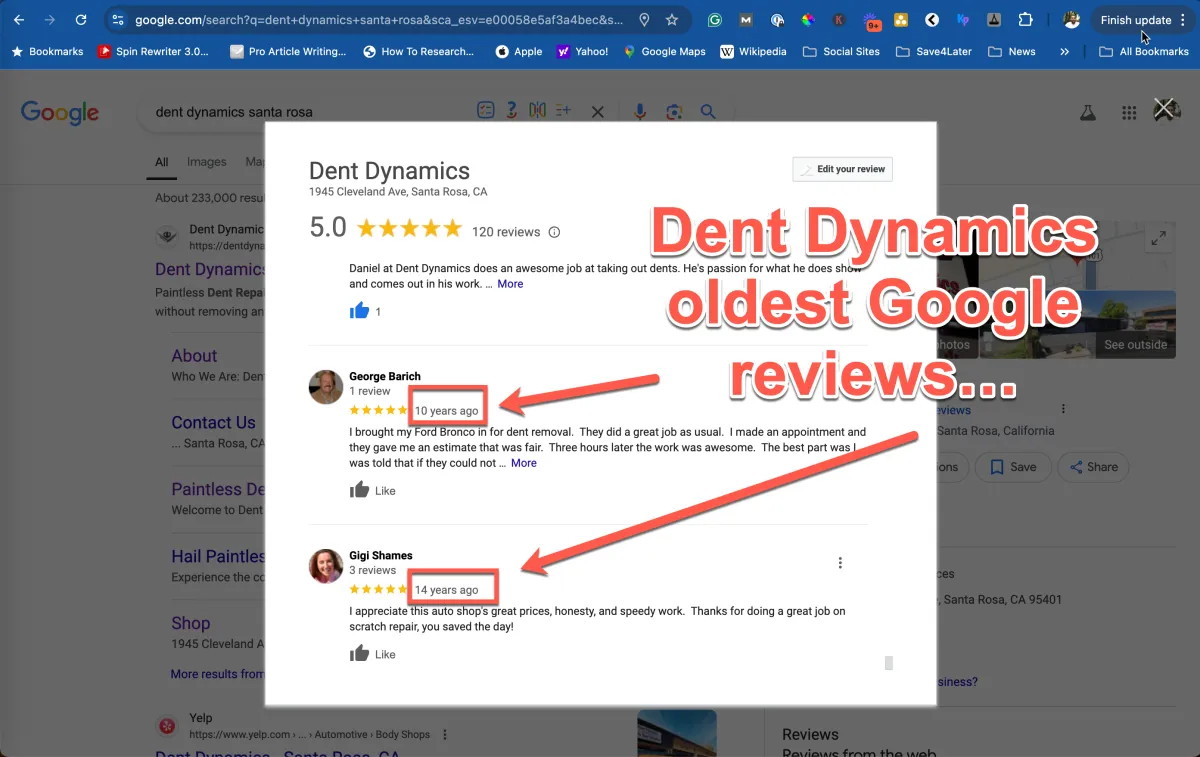Open Google Maps bookmark
This screenshot has height=757, width=1200.
[x=664, y=51]
